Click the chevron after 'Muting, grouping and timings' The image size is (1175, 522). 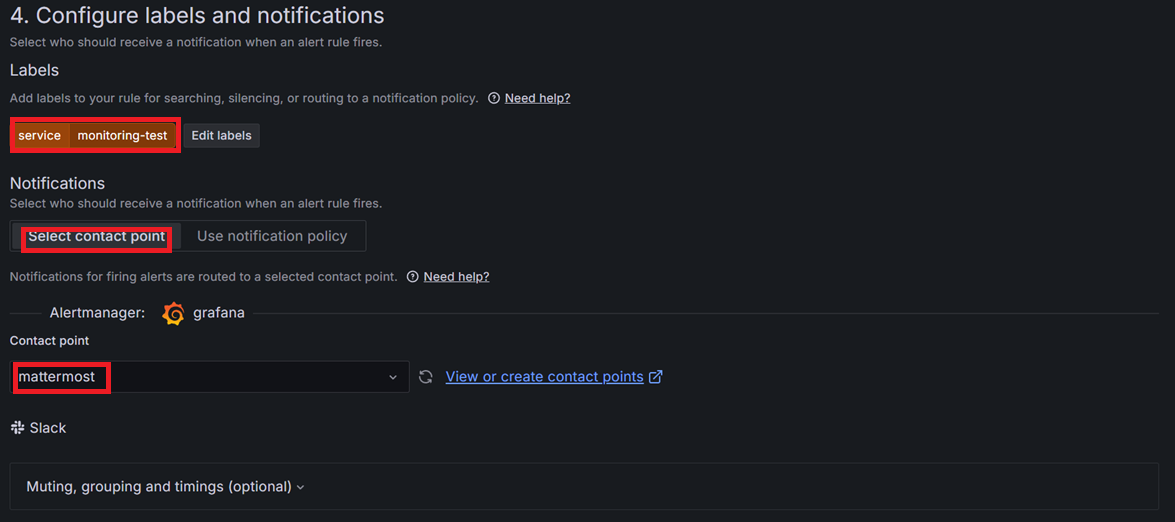[x=300, y=488]
